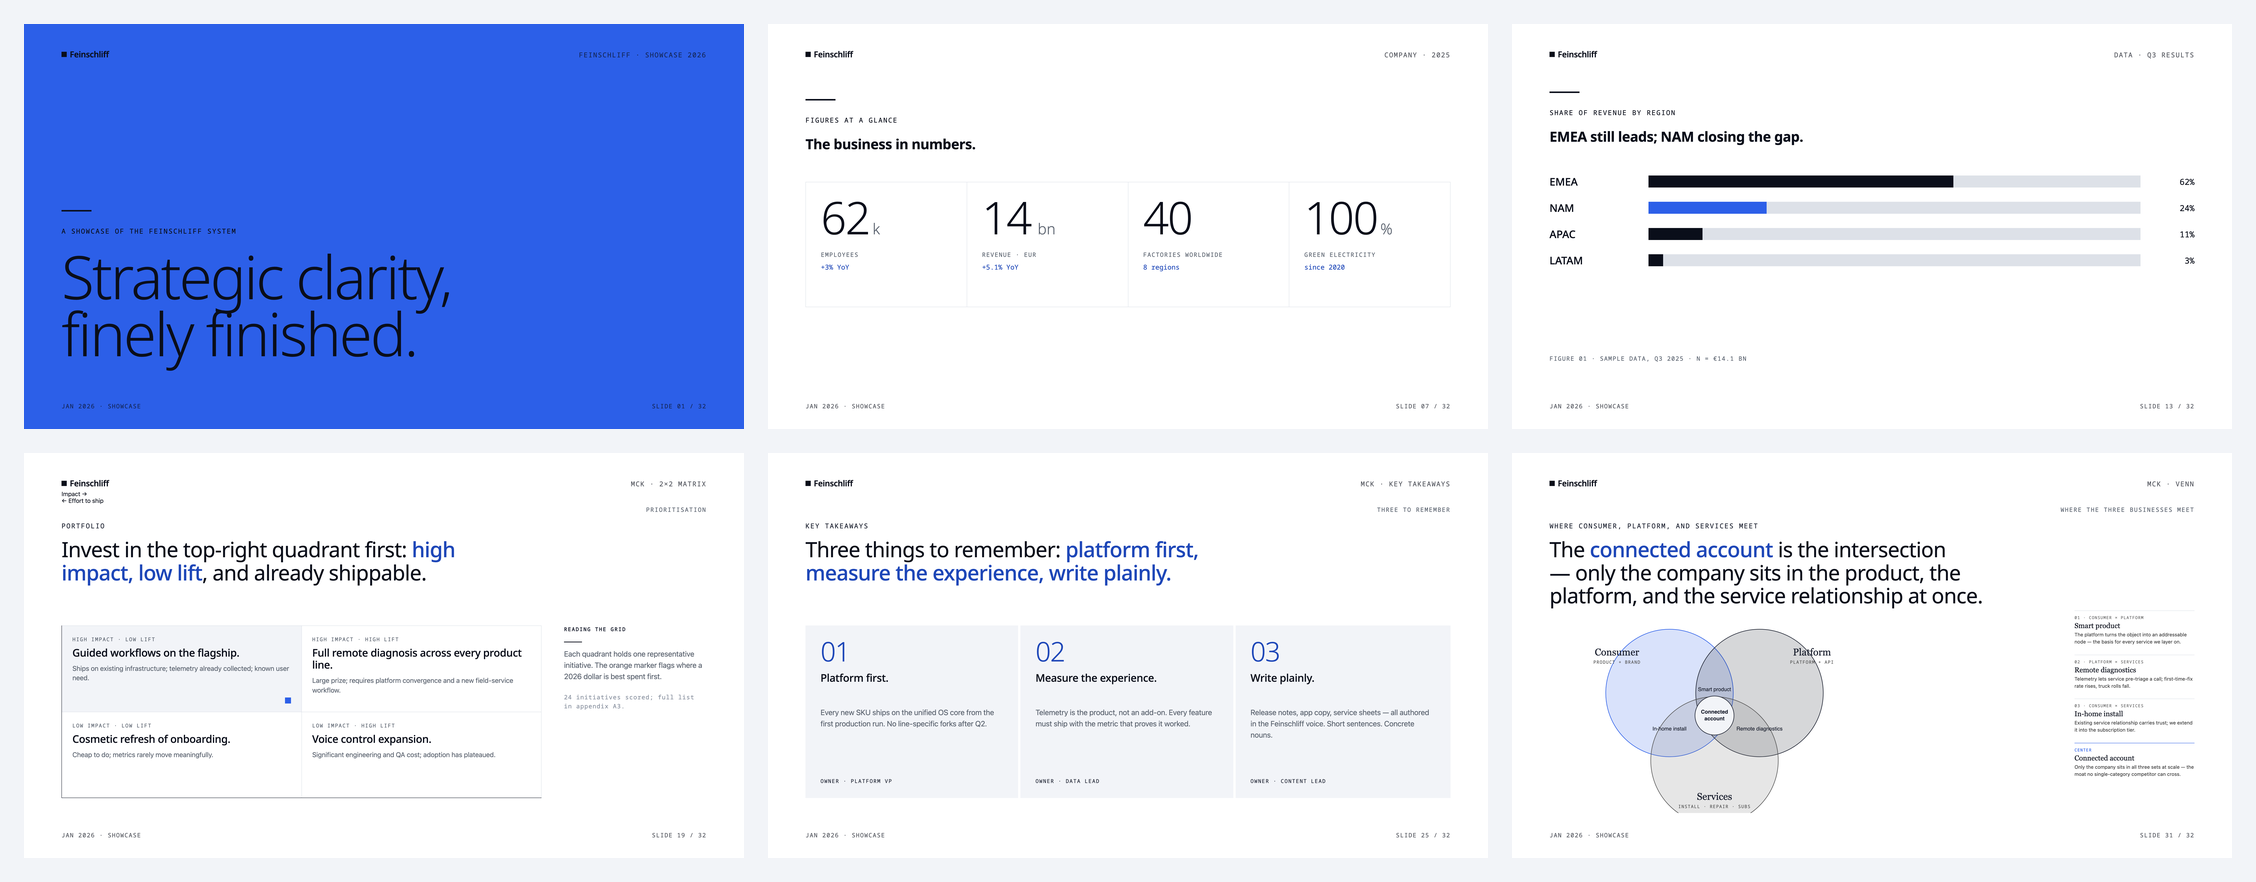Open the blue Strategic clarity title slide thumbnail

coord(384,226)
